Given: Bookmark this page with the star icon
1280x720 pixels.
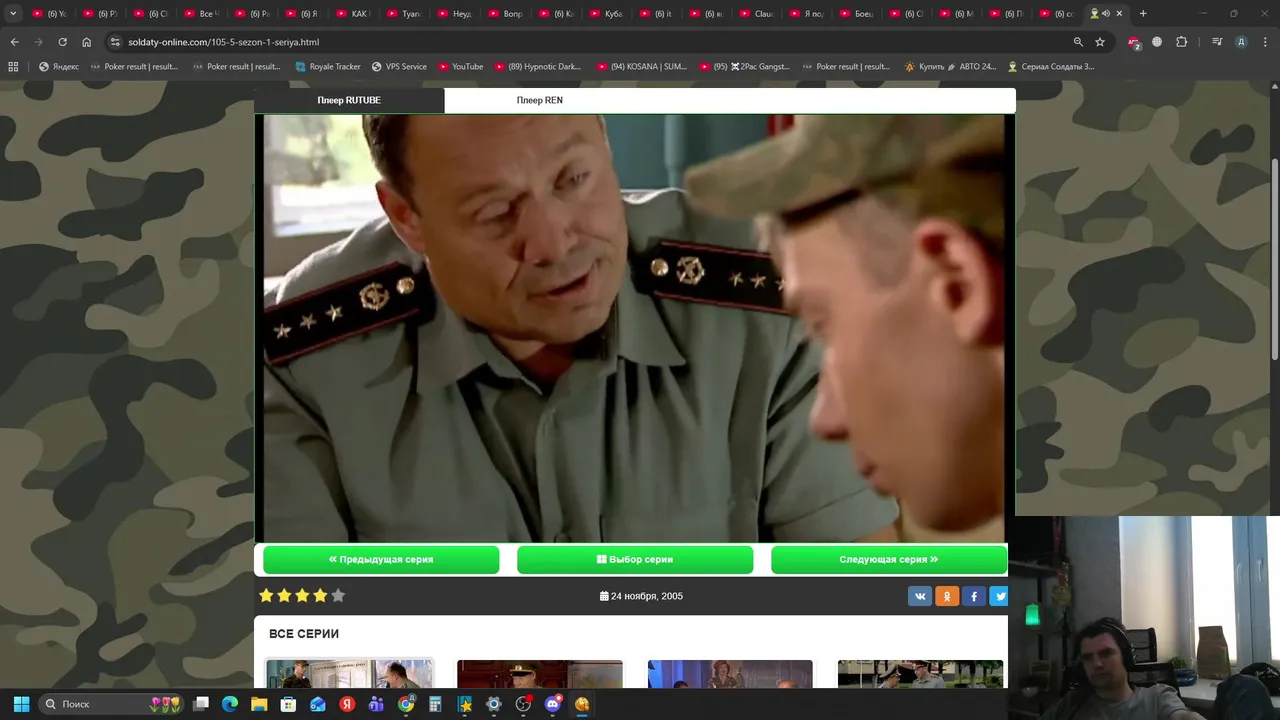Looking at the screenshot, I should [x=1100, y=42].
